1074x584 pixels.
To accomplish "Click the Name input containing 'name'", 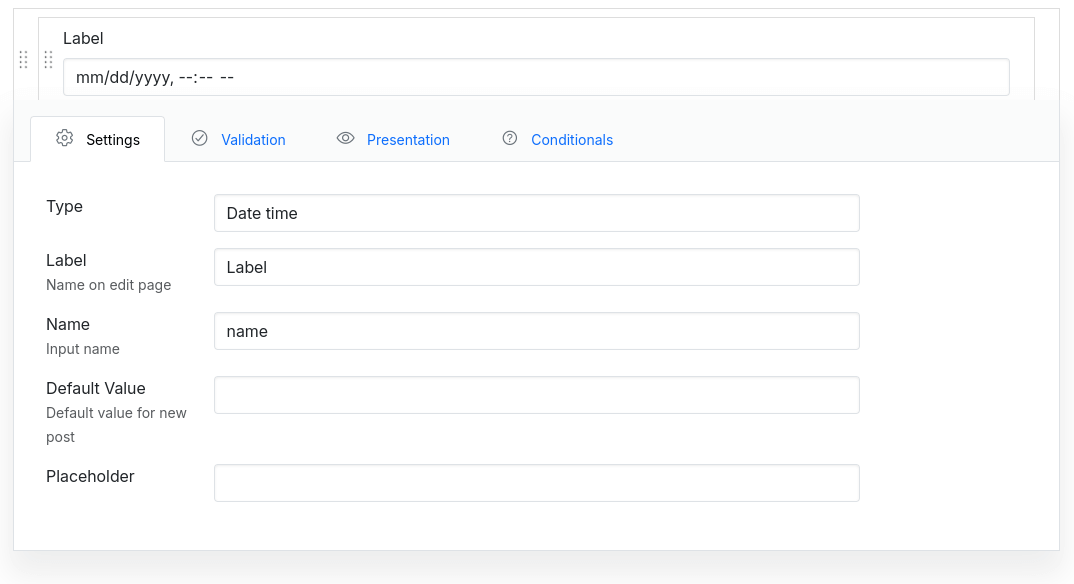I will (536, 331).
